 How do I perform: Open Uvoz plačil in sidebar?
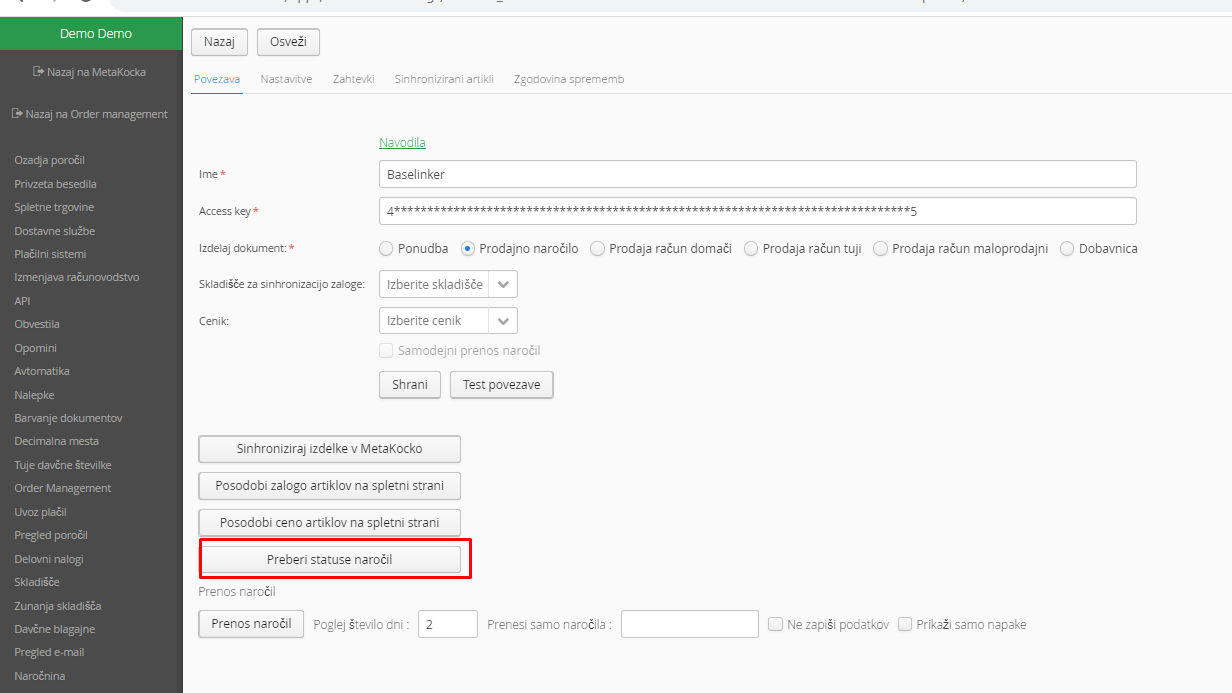click(x=40, y=512)
